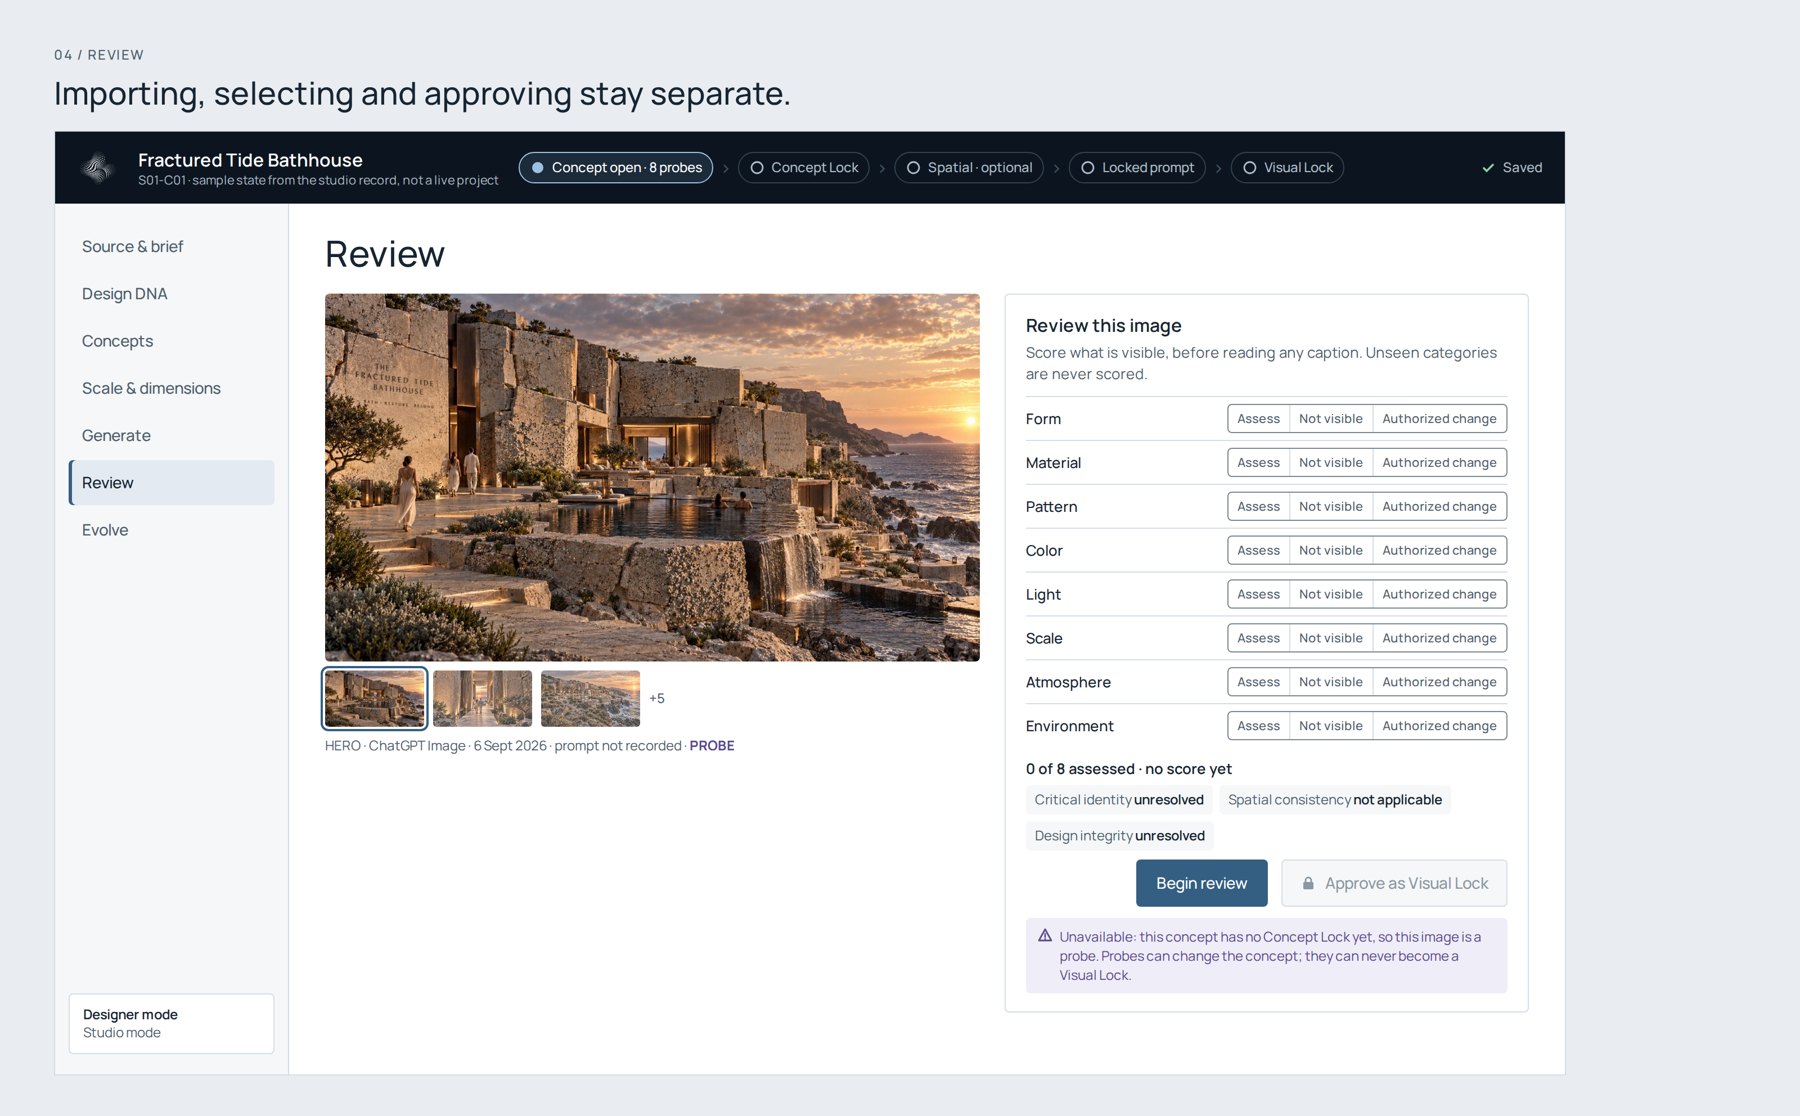Show the +5 more images
Screen dimensions: 1800x1116
657,699
